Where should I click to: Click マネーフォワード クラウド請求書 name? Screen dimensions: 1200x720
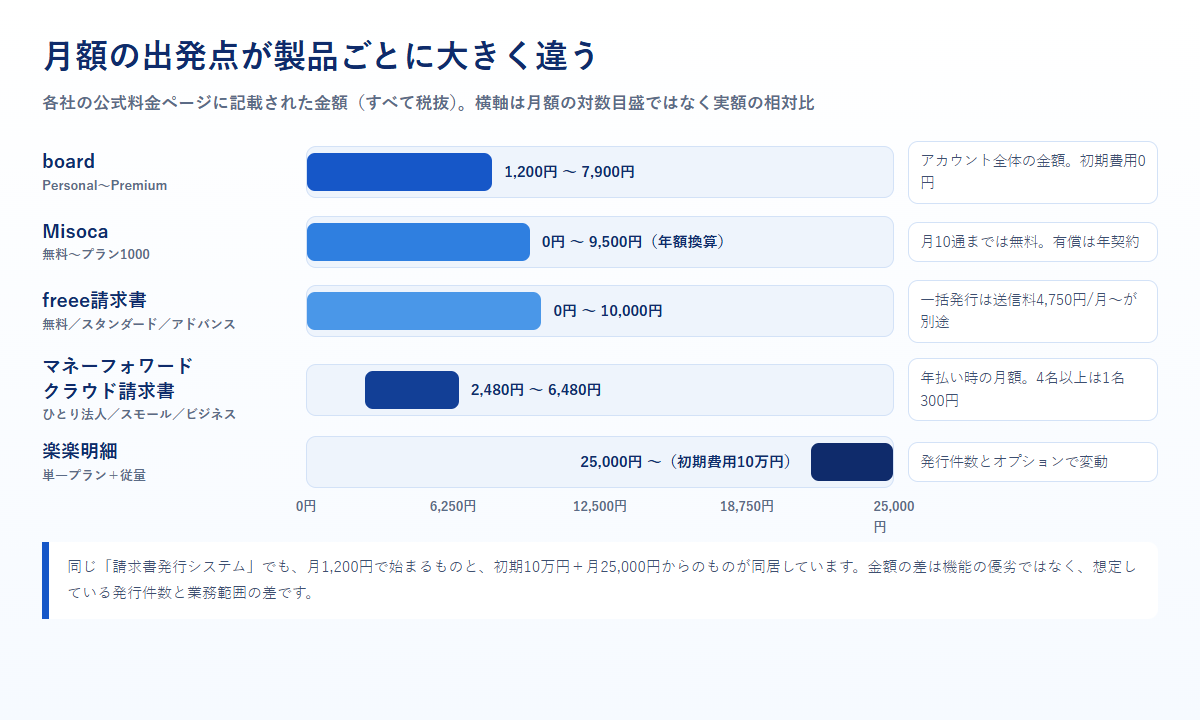click(118, 377)
